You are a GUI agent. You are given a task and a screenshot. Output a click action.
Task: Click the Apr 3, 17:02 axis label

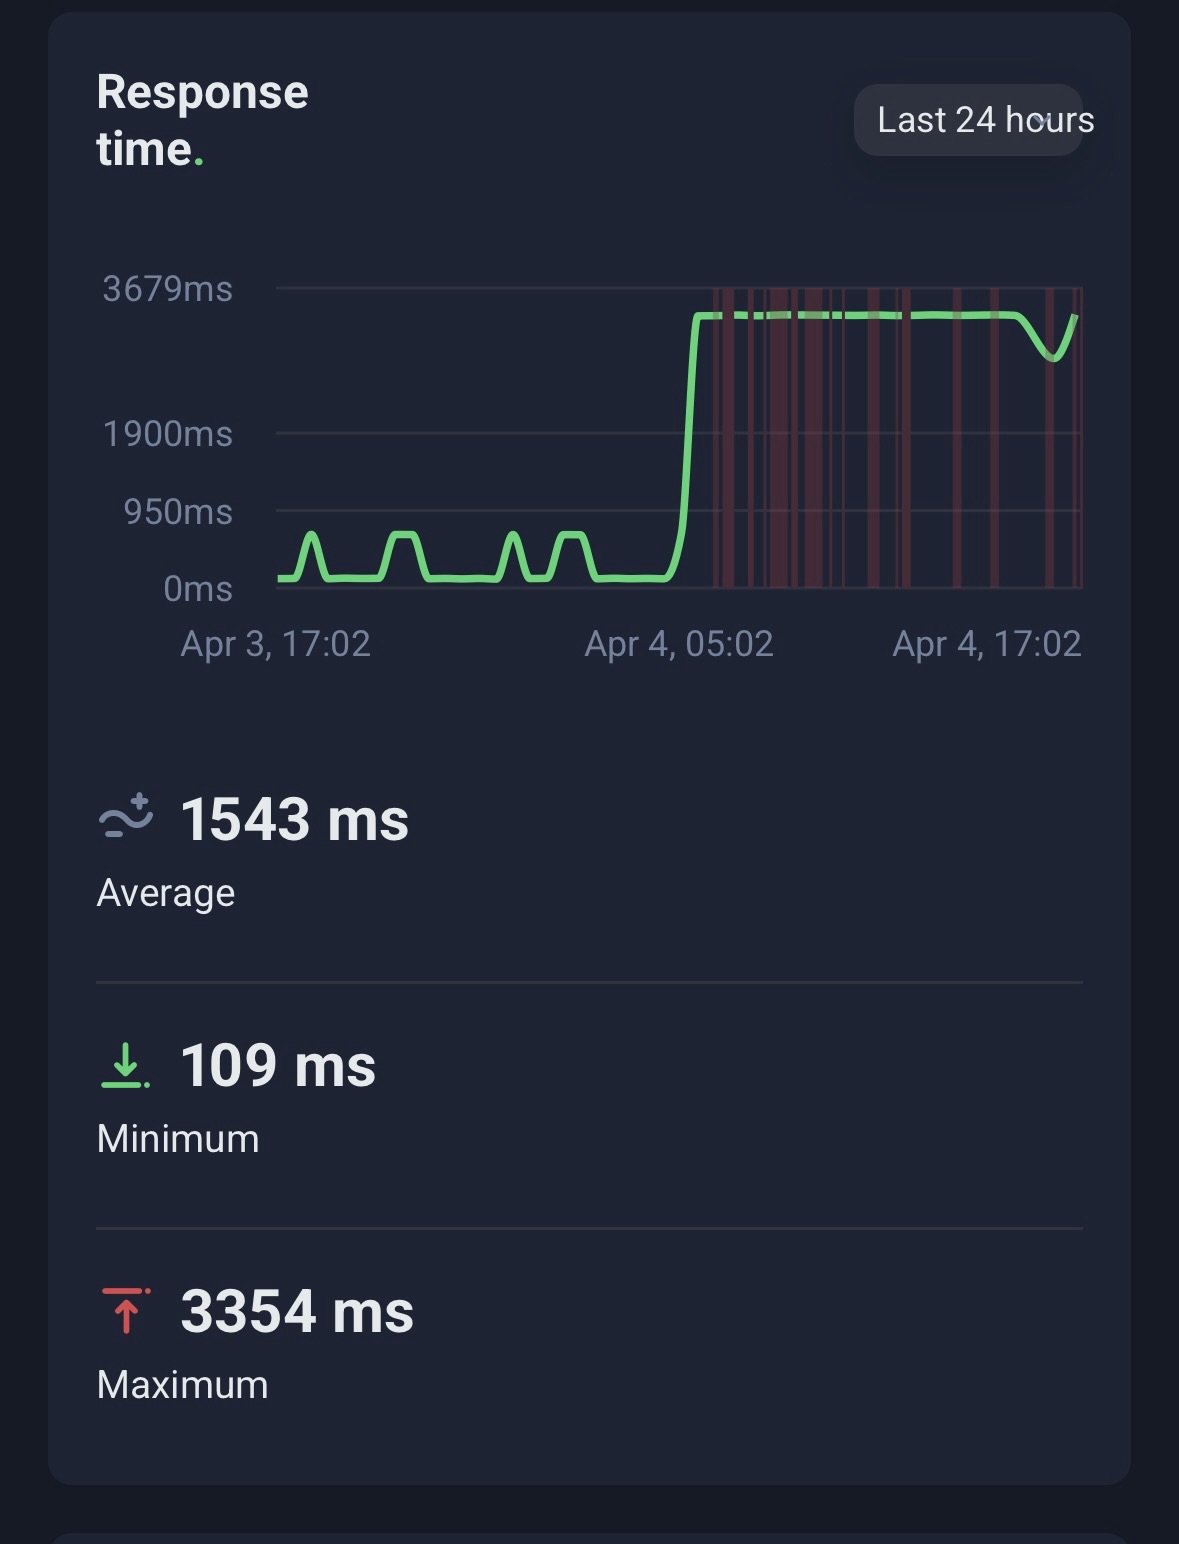275,644
